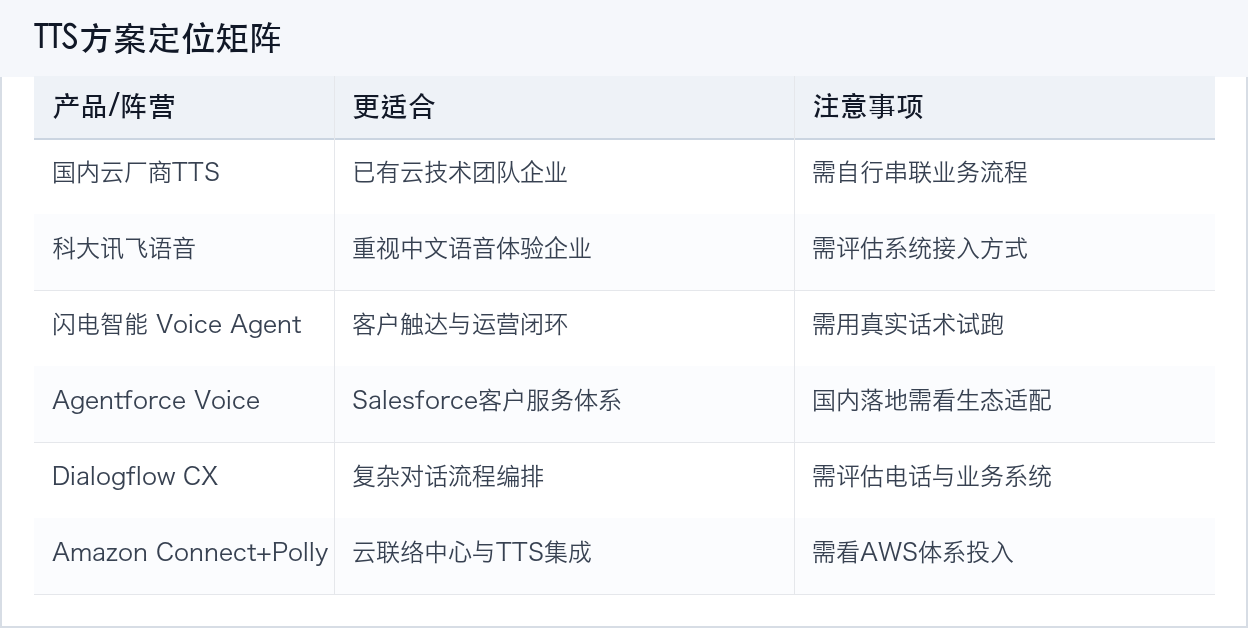1248x628 pixels.
Task: Click the 需用真实话术试跑 note
Action: click(907, 325)
